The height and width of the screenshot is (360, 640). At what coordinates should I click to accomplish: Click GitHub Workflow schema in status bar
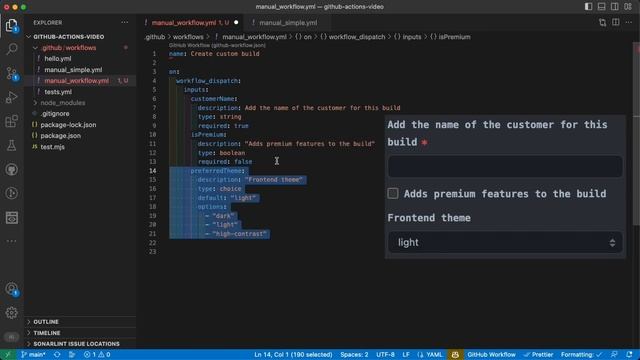point(491,354)
